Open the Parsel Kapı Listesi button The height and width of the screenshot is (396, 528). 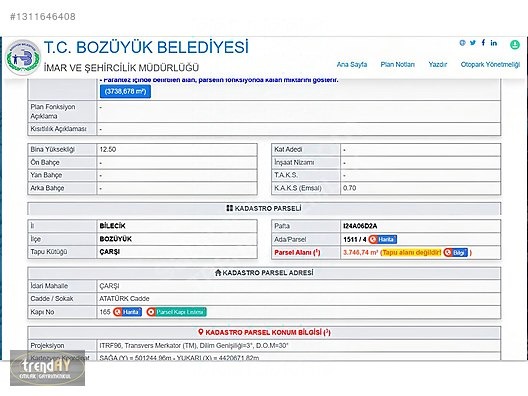176,312
